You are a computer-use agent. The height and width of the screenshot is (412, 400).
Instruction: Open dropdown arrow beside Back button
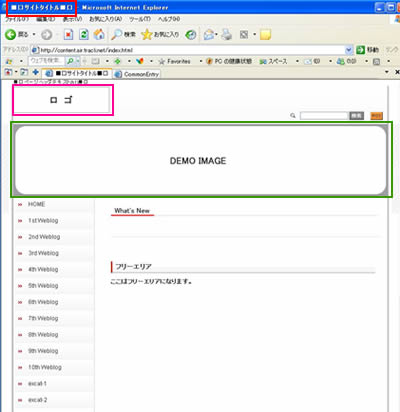[x=34, y=34]
